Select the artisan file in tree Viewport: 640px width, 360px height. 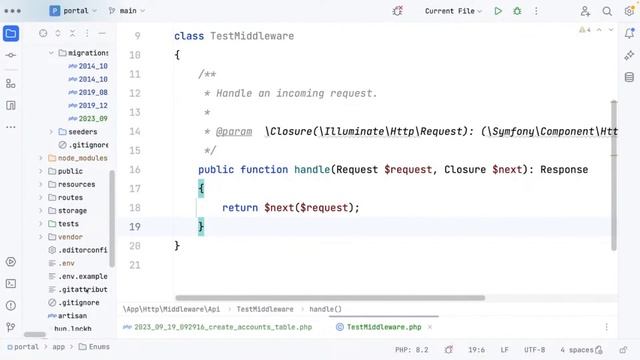coord(67,316)
